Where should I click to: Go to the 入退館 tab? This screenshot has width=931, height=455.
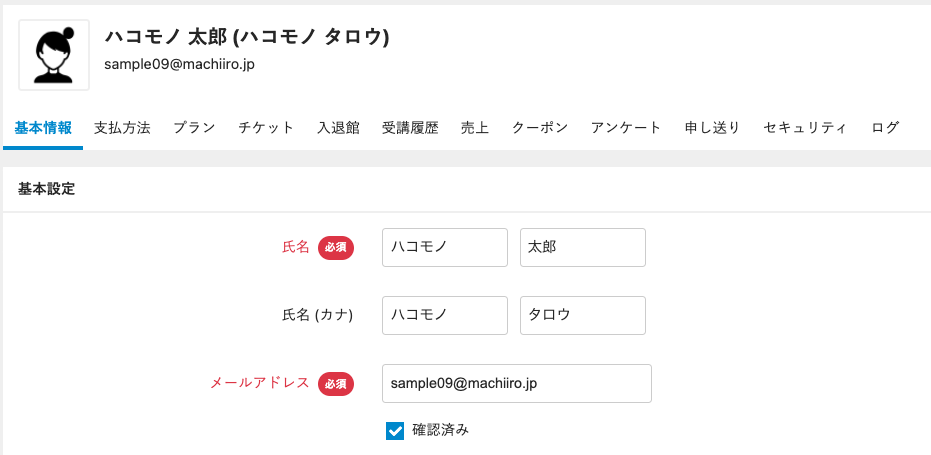tap(338, 128)
